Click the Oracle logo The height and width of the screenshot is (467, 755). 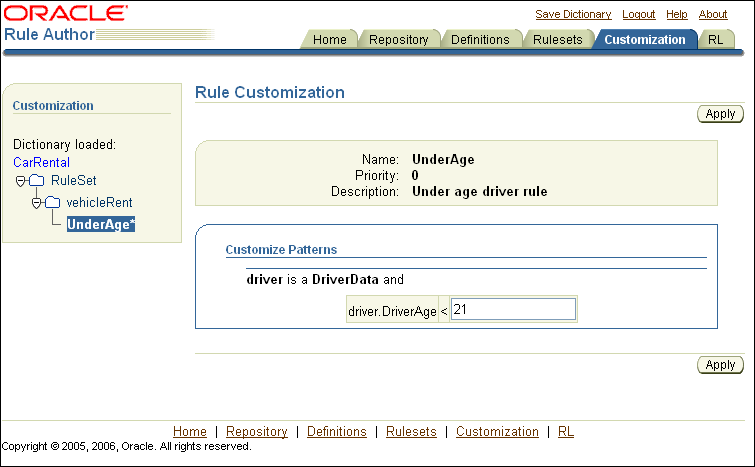(x=66, y=13)
